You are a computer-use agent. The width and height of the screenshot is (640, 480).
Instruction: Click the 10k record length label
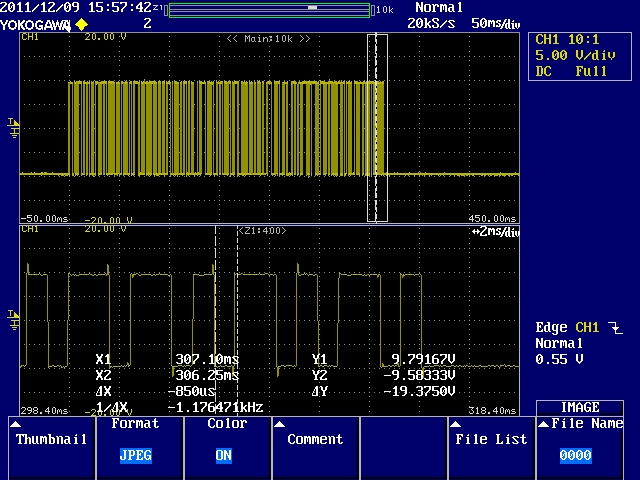coord(384,10)
